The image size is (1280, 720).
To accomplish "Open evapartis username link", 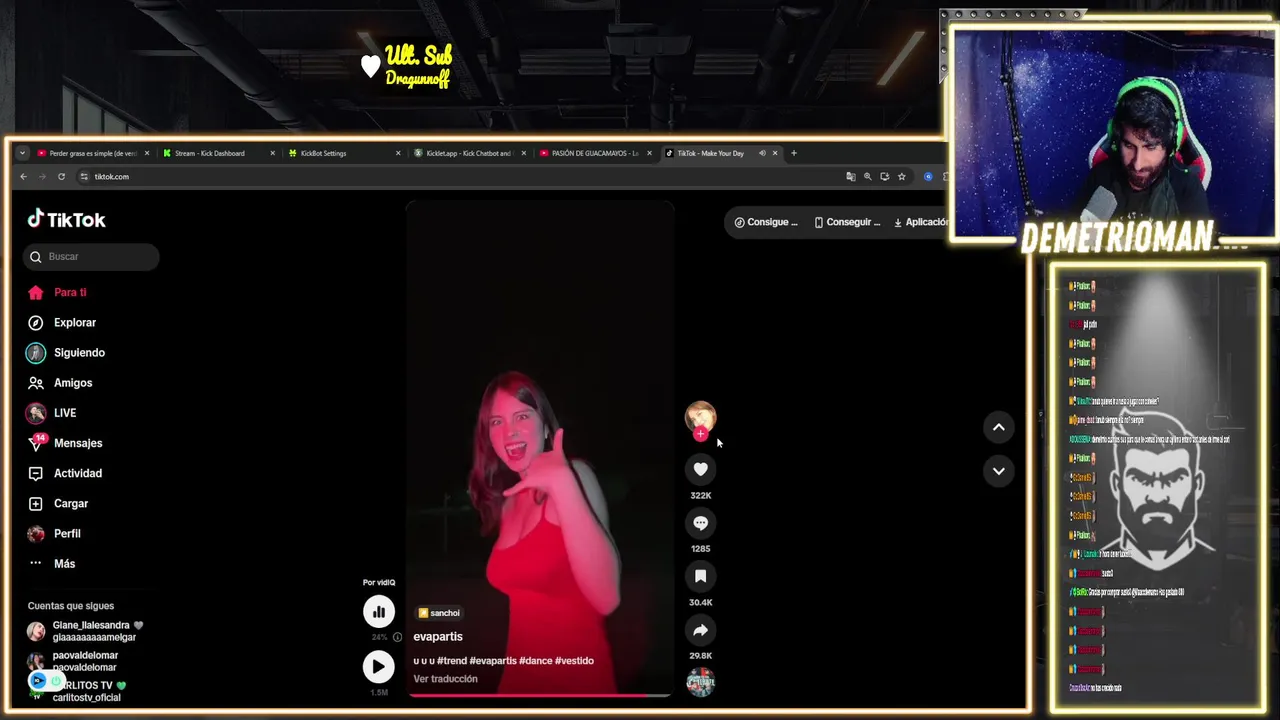I will 438,636.
